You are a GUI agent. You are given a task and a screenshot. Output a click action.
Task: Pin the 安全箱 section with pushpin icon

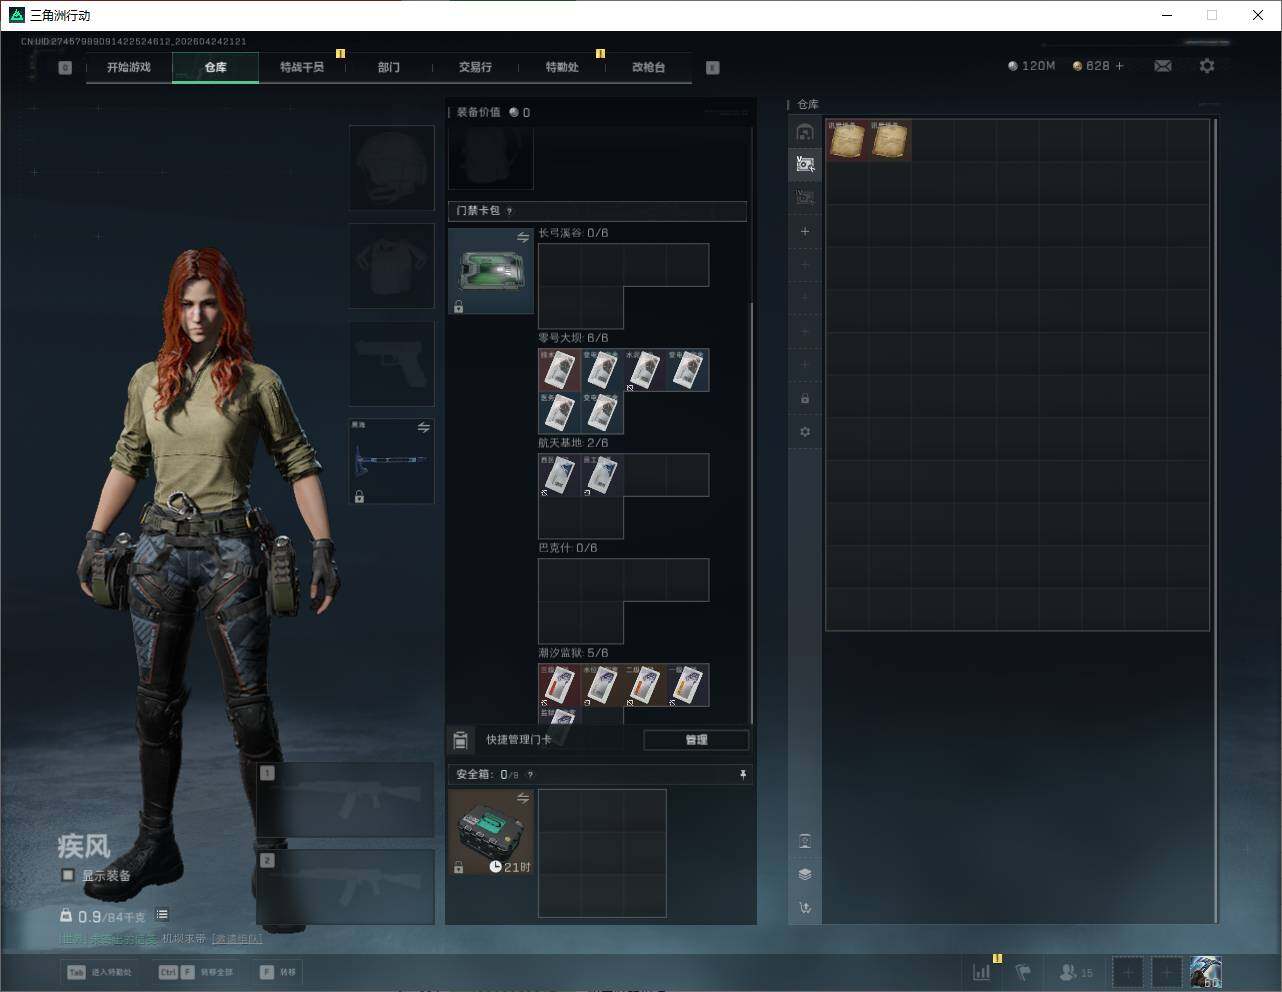coord(742,774)
